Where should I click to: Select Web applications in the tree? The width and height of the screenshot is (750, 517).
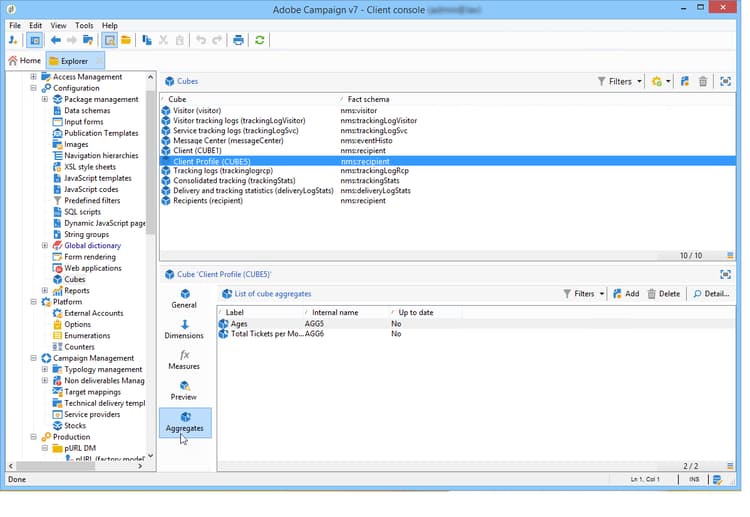(x=93, y=268)
